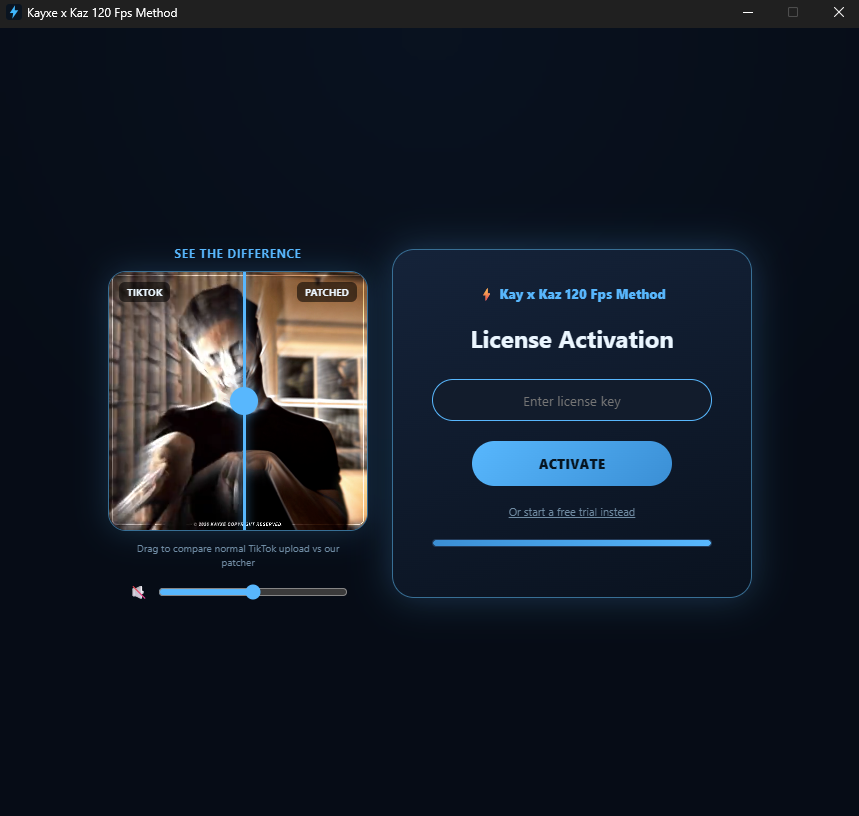The width and height of the screenshot is (859, 816).
Task: Minimize the Kayxe x Kaz window
Action: coord(748,13)
